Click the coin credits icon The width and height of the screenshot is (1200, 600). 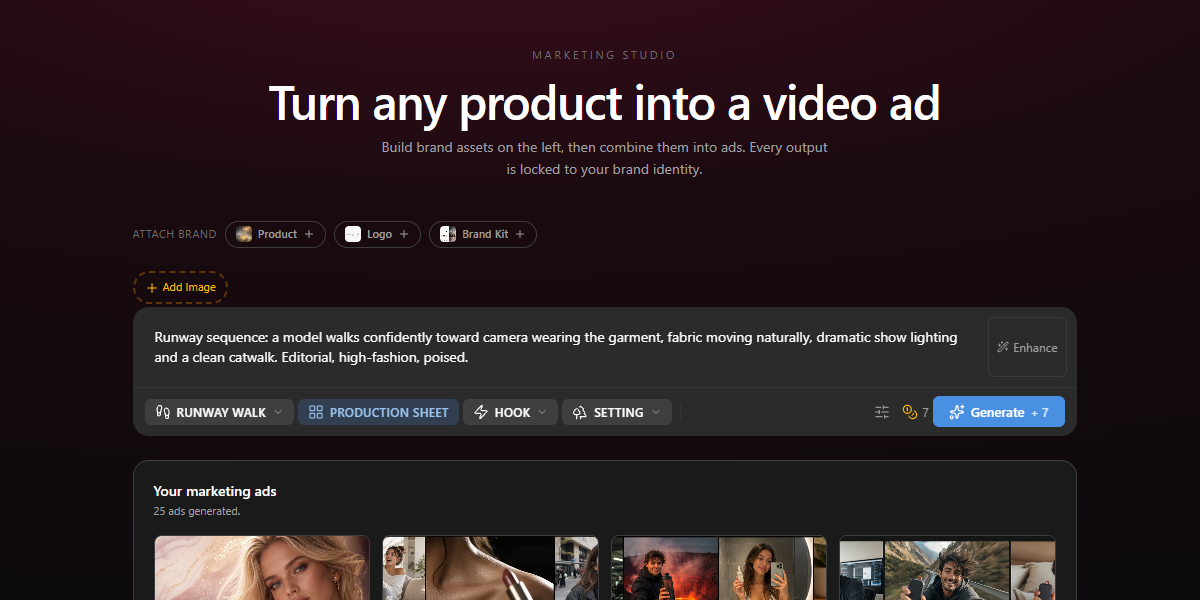pyautogui.click(x=910, y=412)
